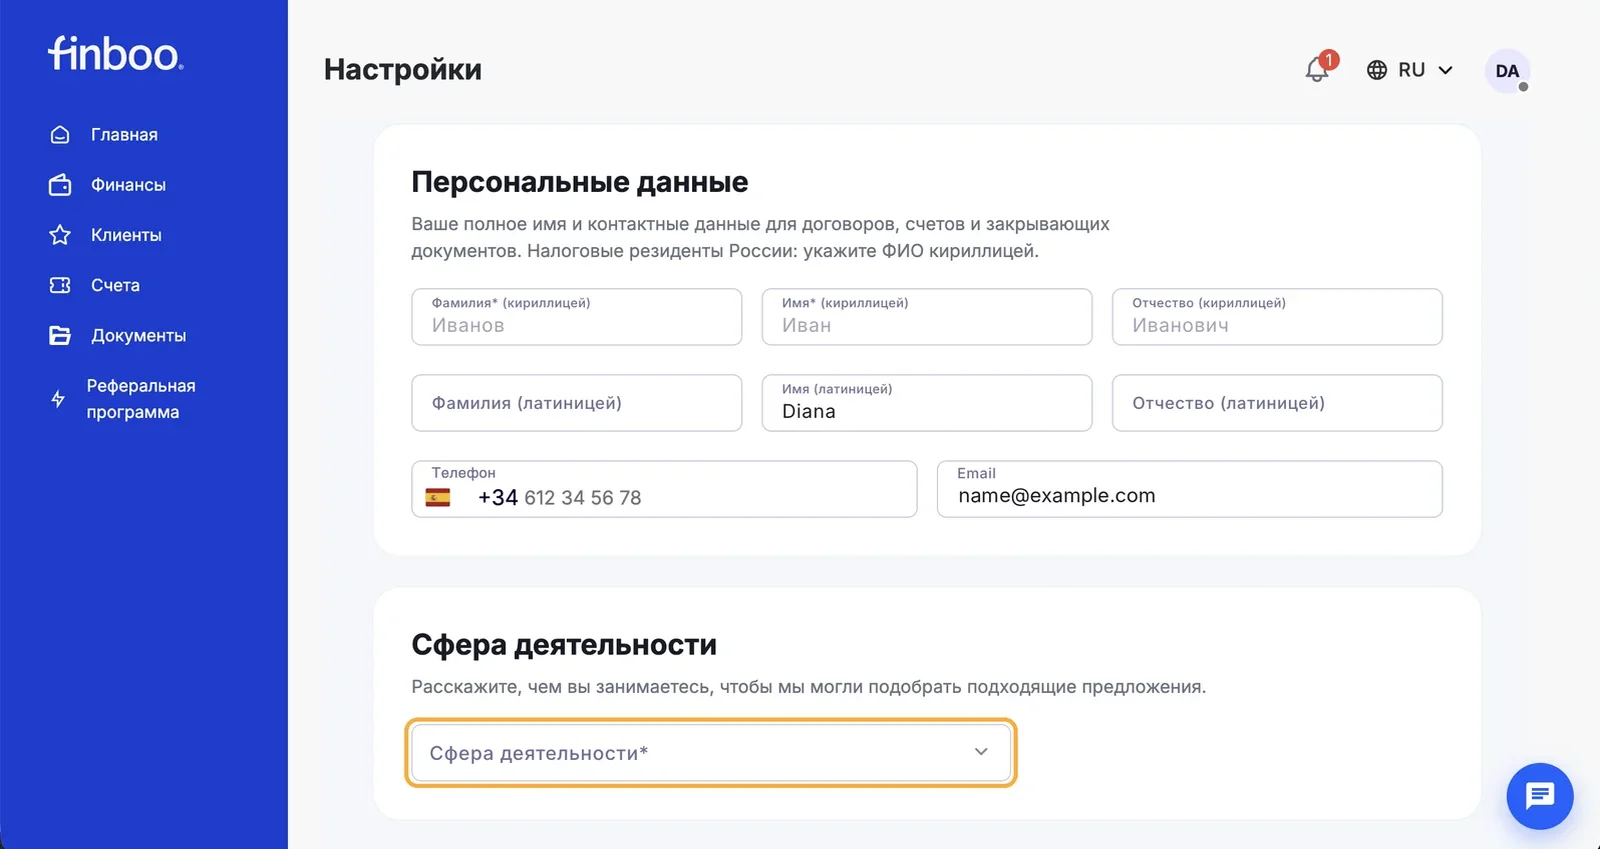Image resolution: width=1600 pixels, height=849 pixels.
Task: Focus the Фамилия (кириллицей) field
Action: [577, 317]
